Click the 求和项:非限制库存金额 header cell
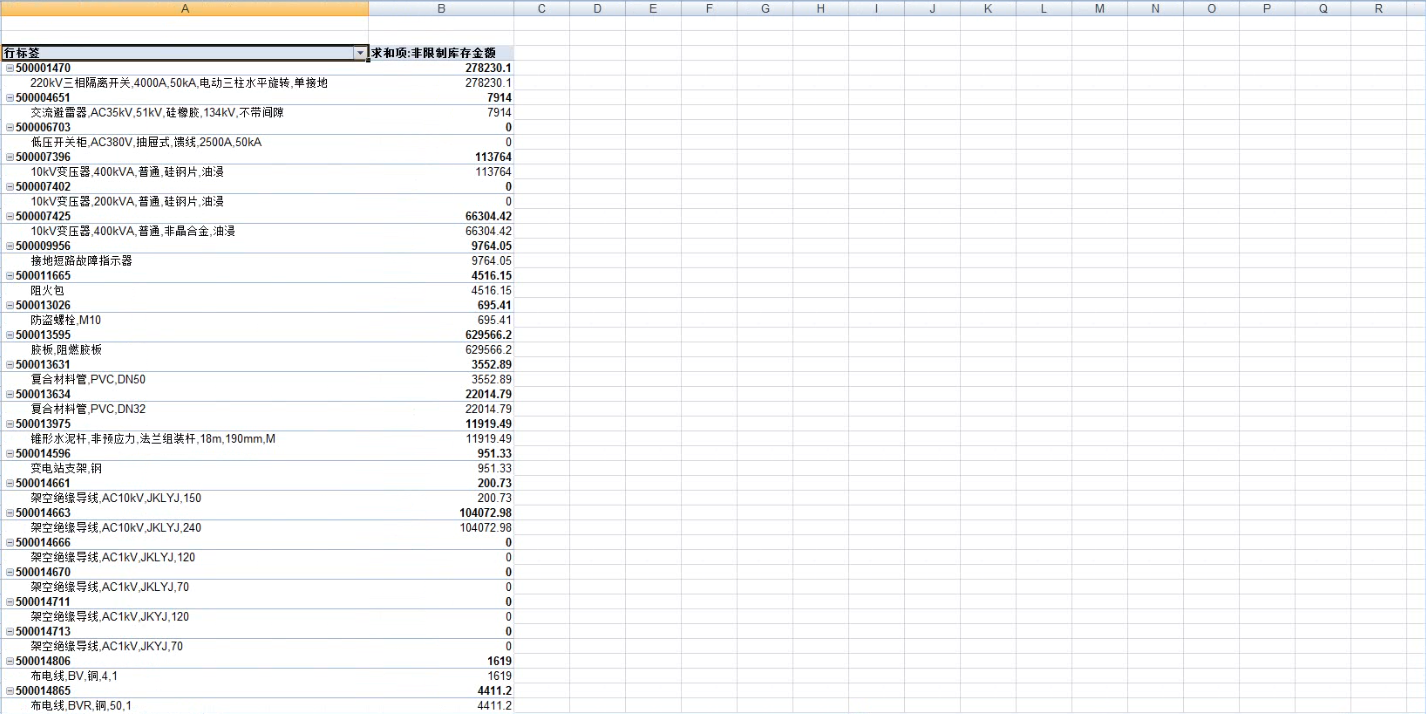 click(441, 52)
